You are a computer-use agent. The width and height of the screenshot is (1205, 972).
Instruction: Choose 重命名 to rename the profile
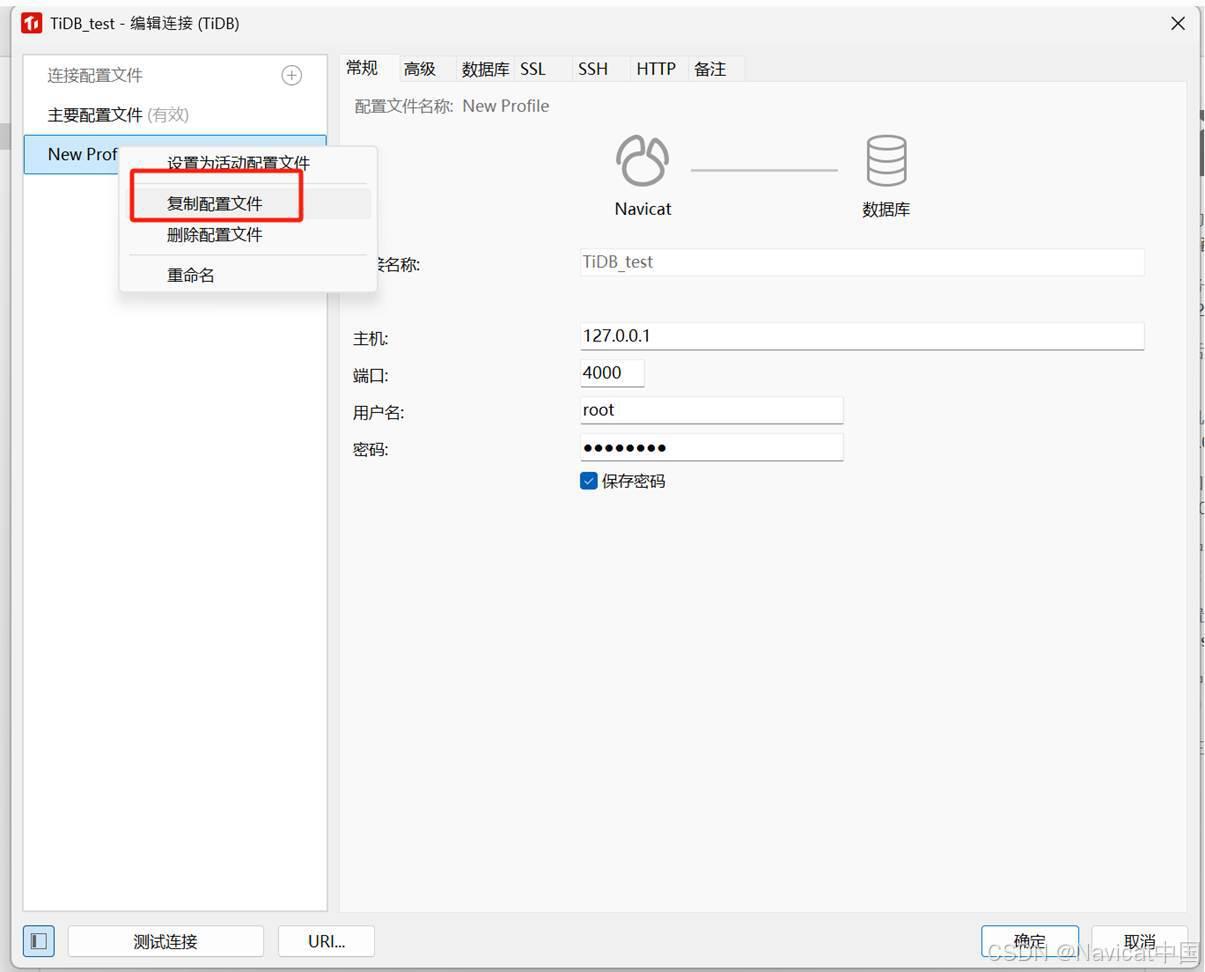pos(190,275)
